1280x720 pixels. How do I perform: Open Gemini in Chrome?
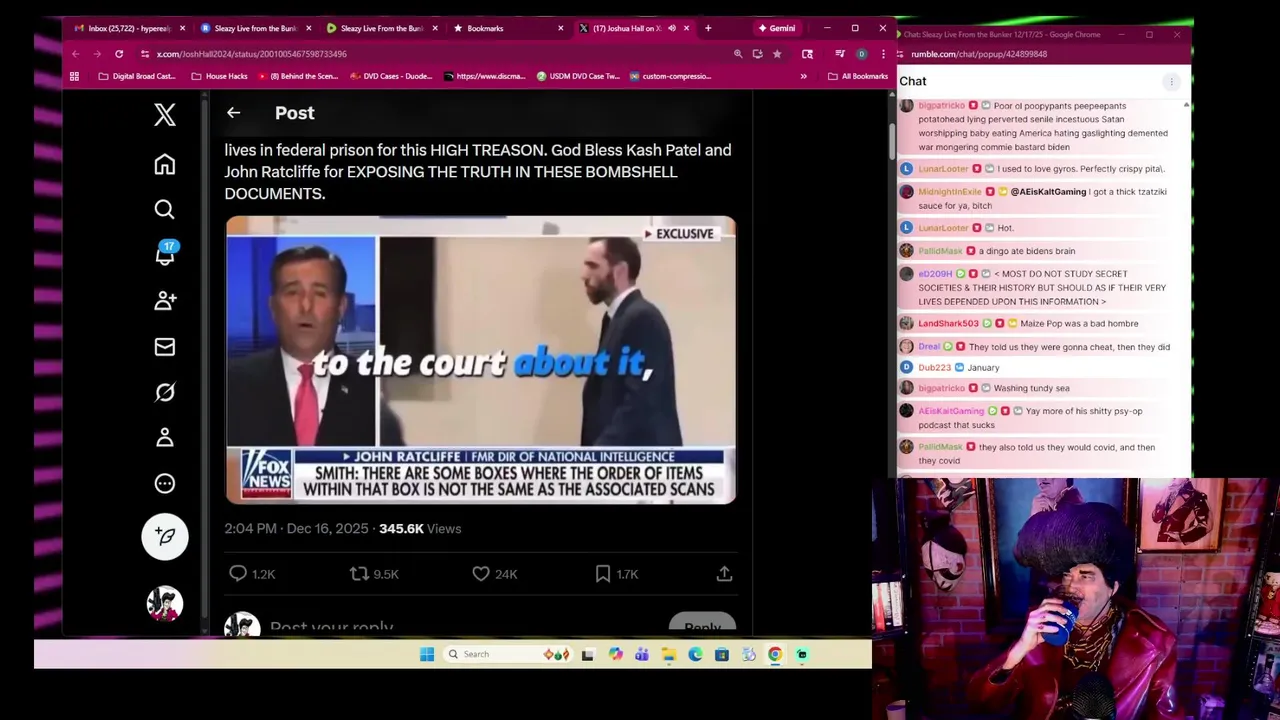tap(776, 28)
